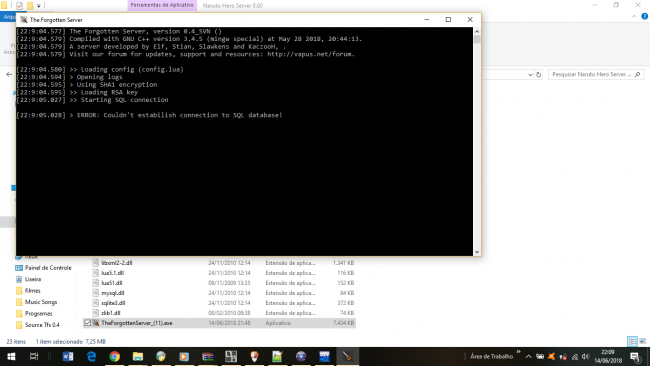Open Microsoft Edge from the taskbar
650x366 pixels.
91,356
